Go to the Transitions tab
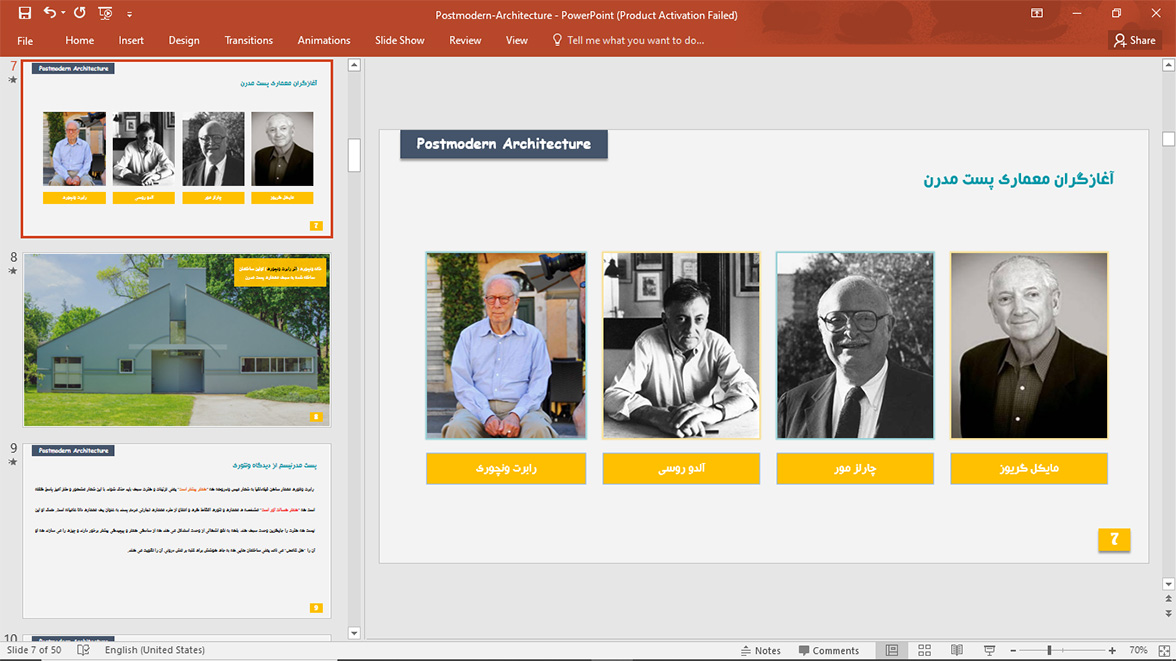The image size is (1176, 661). tap(248, 41)
